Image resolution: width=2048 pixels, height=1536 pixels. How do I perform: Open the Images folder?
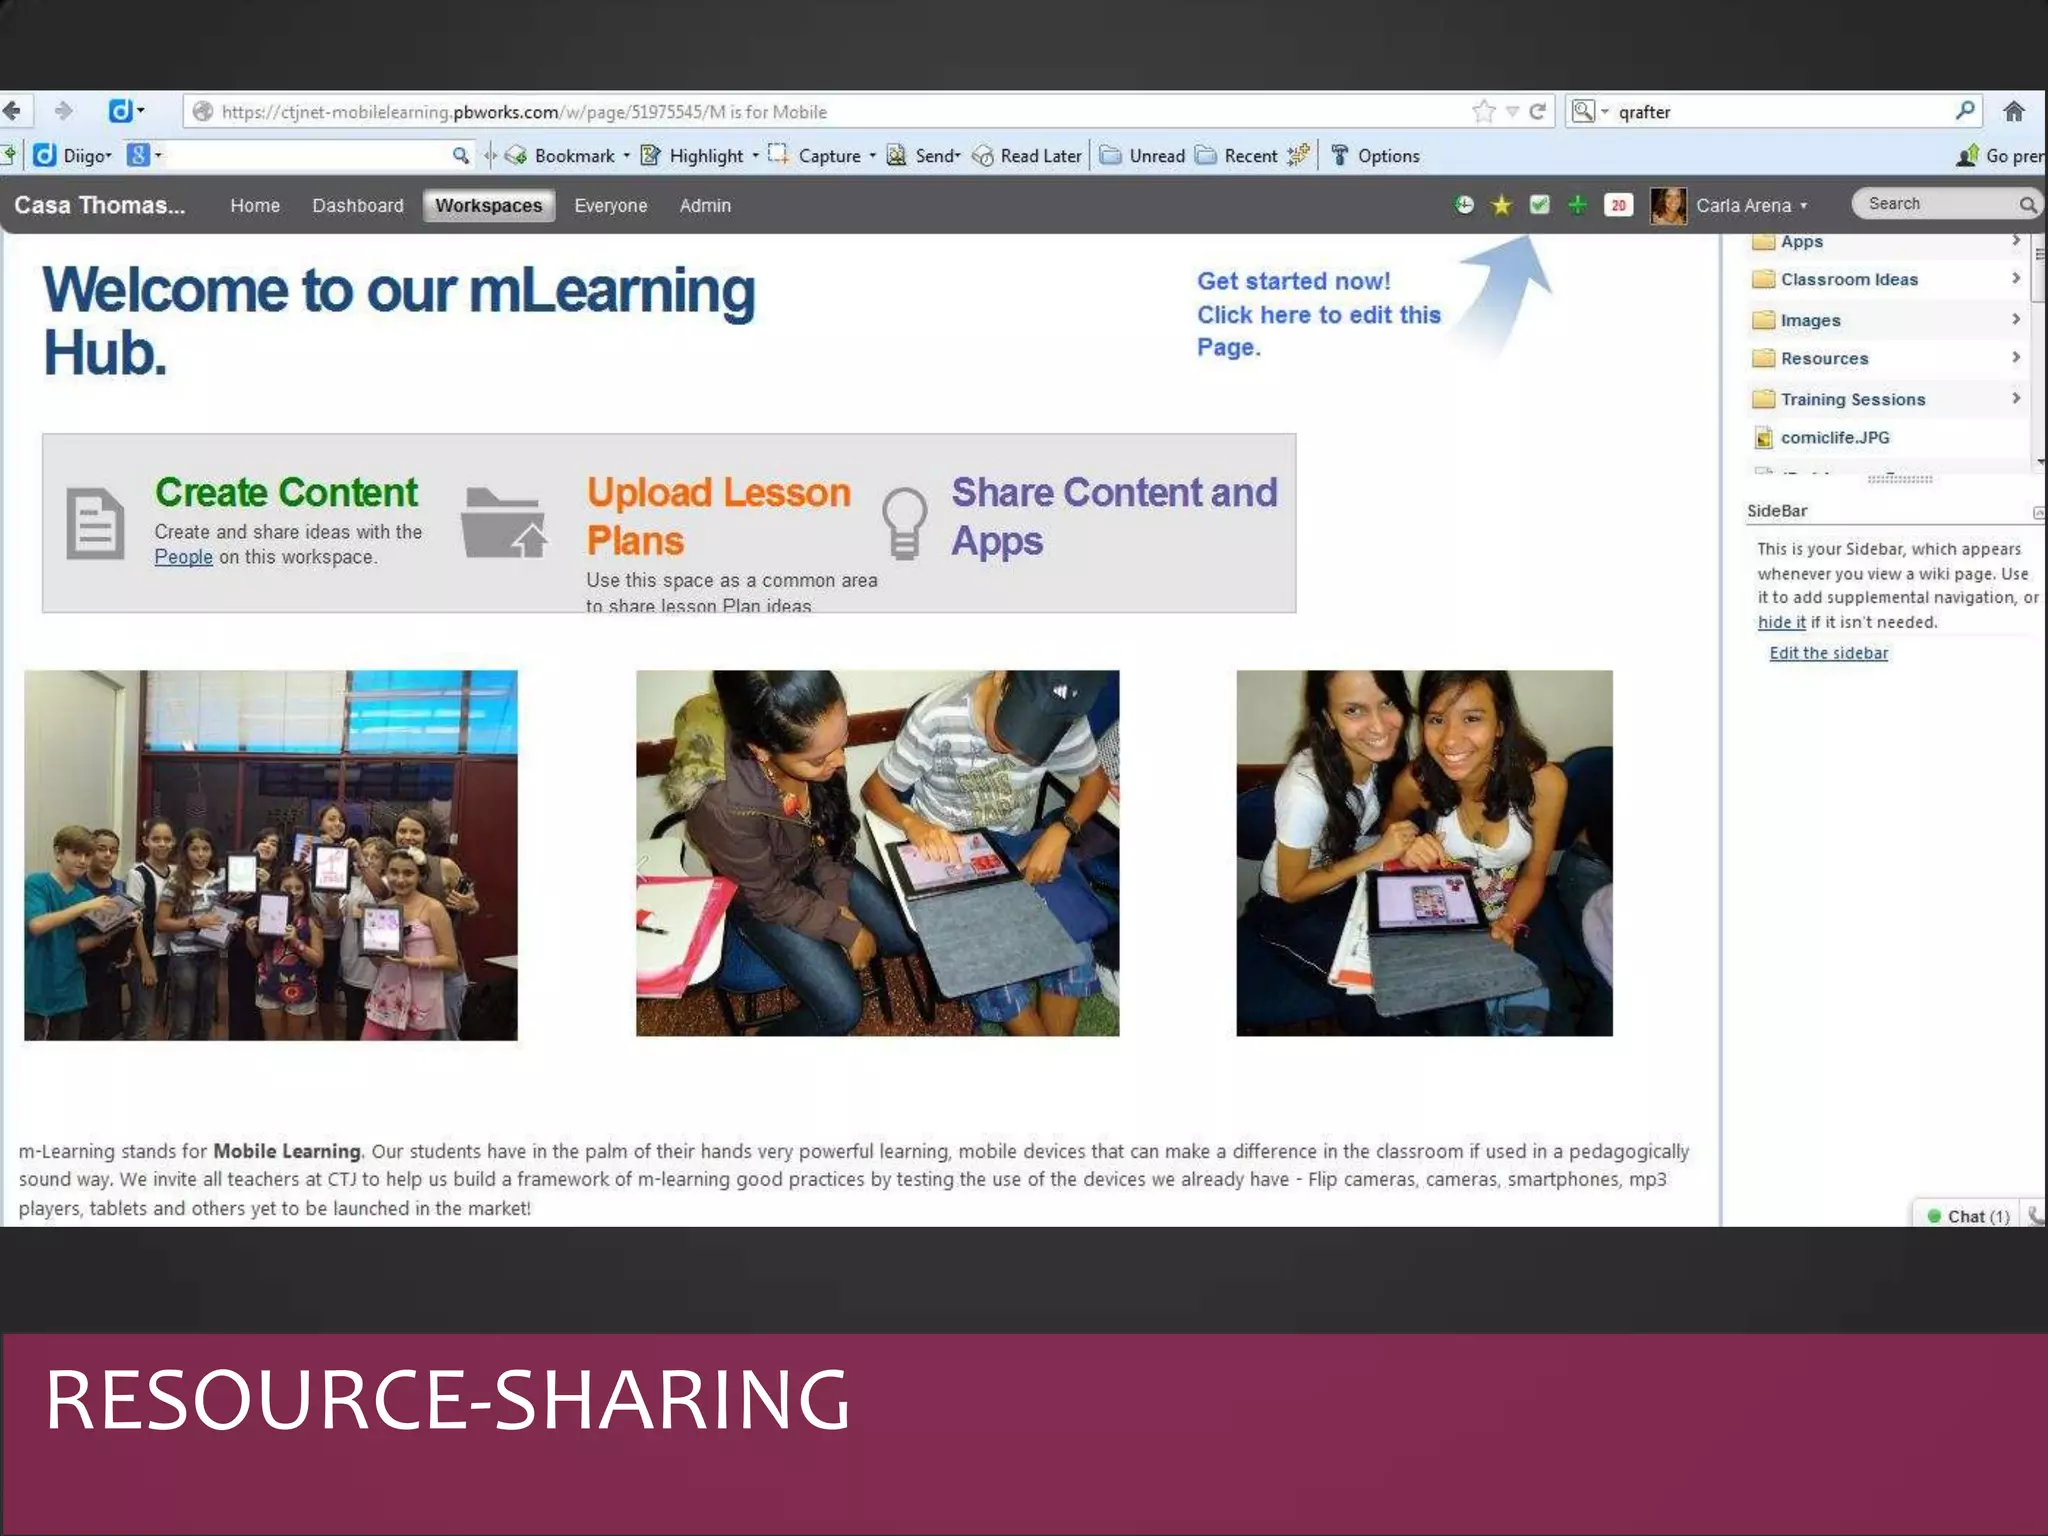pyautogui.click(x=1810, y=320)
